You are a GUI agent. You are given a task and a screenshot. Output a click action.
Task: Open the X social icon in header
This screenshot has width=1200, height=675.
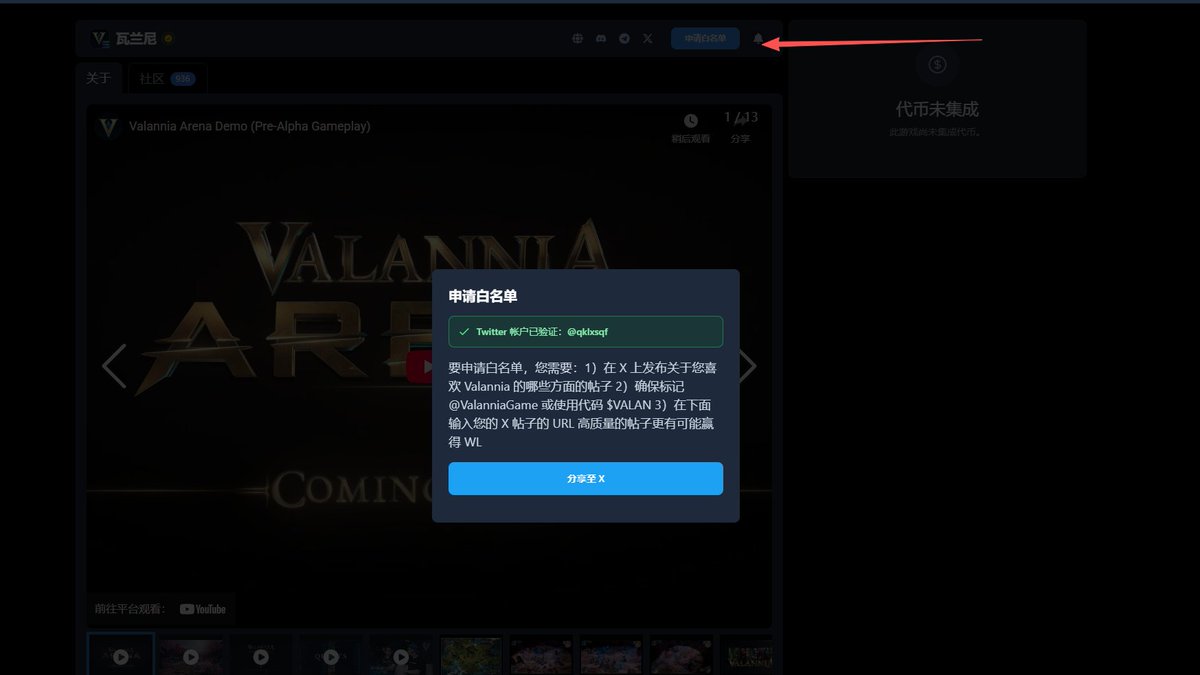coord(647,39)
